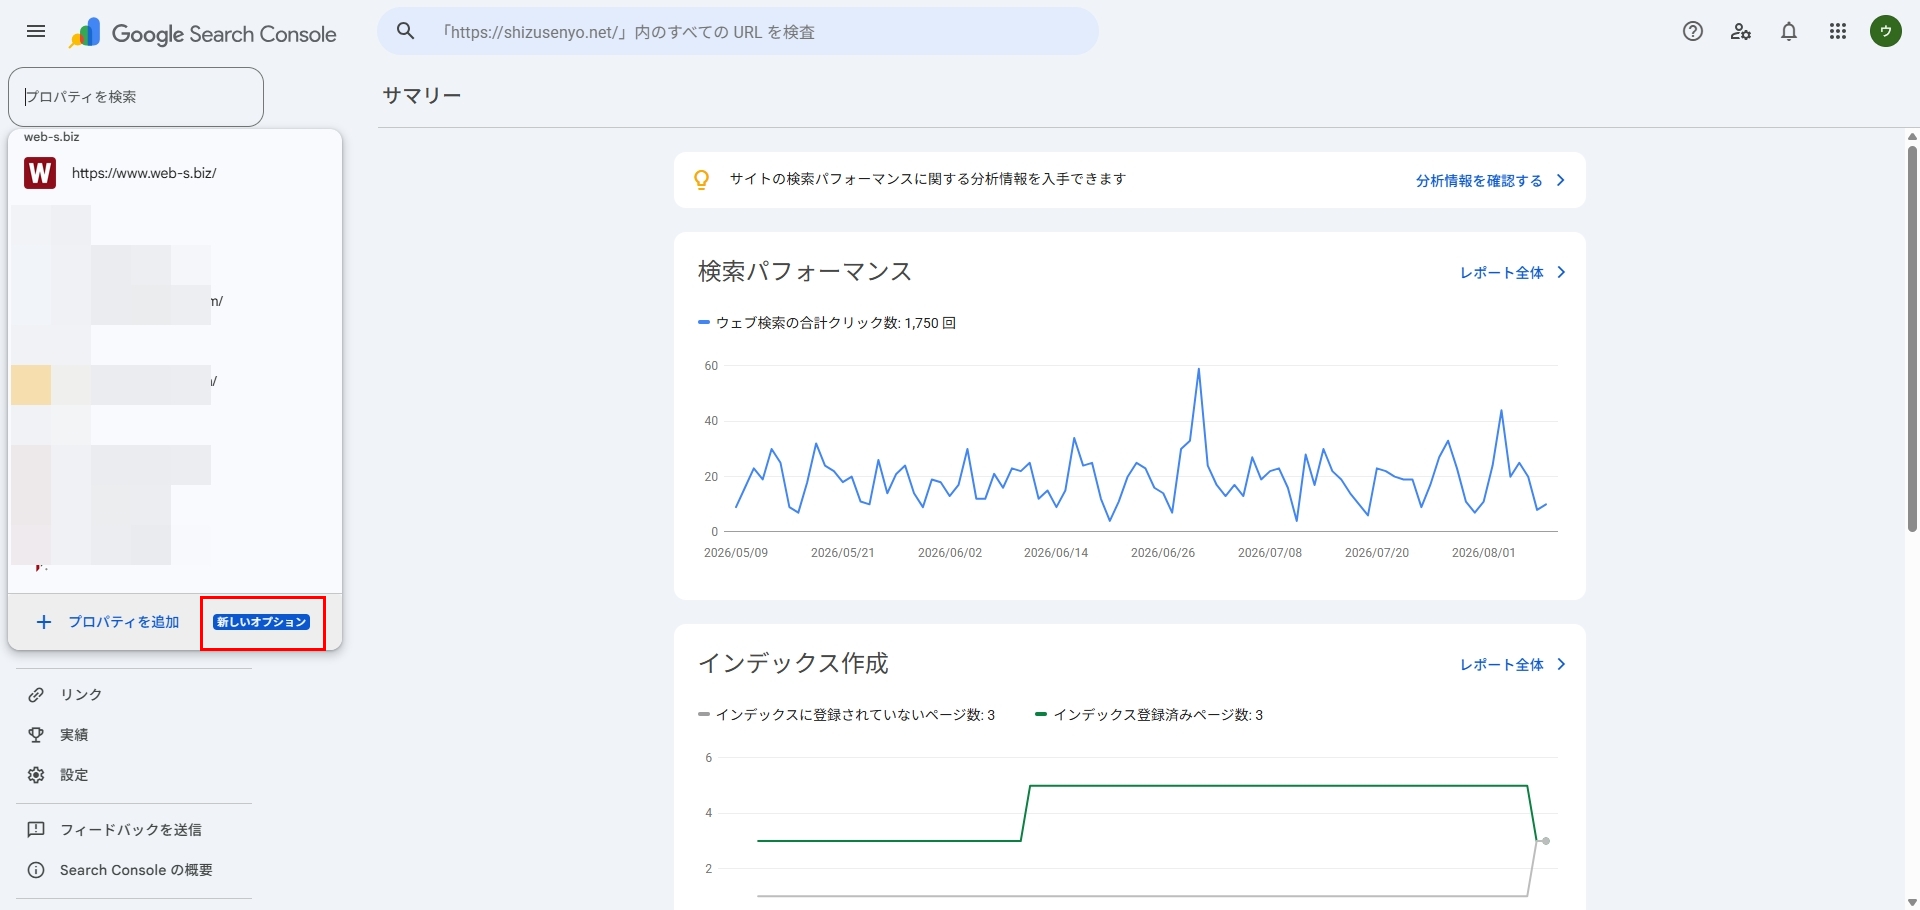Click the 2026/06/26 date axis label

[1163, 553]
